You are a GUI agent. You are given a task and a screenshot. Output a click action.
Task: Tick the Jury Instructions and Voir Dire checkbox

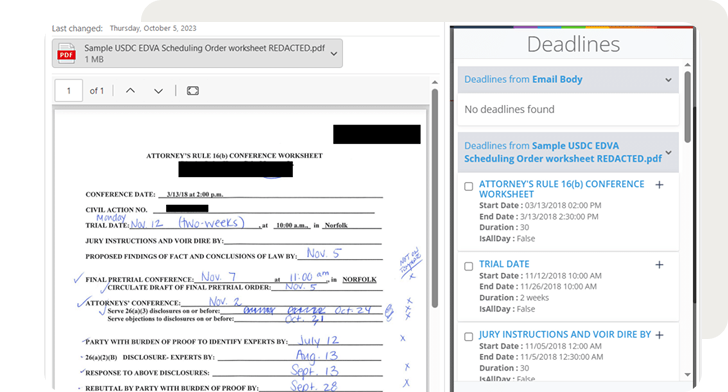click(469, 336)
